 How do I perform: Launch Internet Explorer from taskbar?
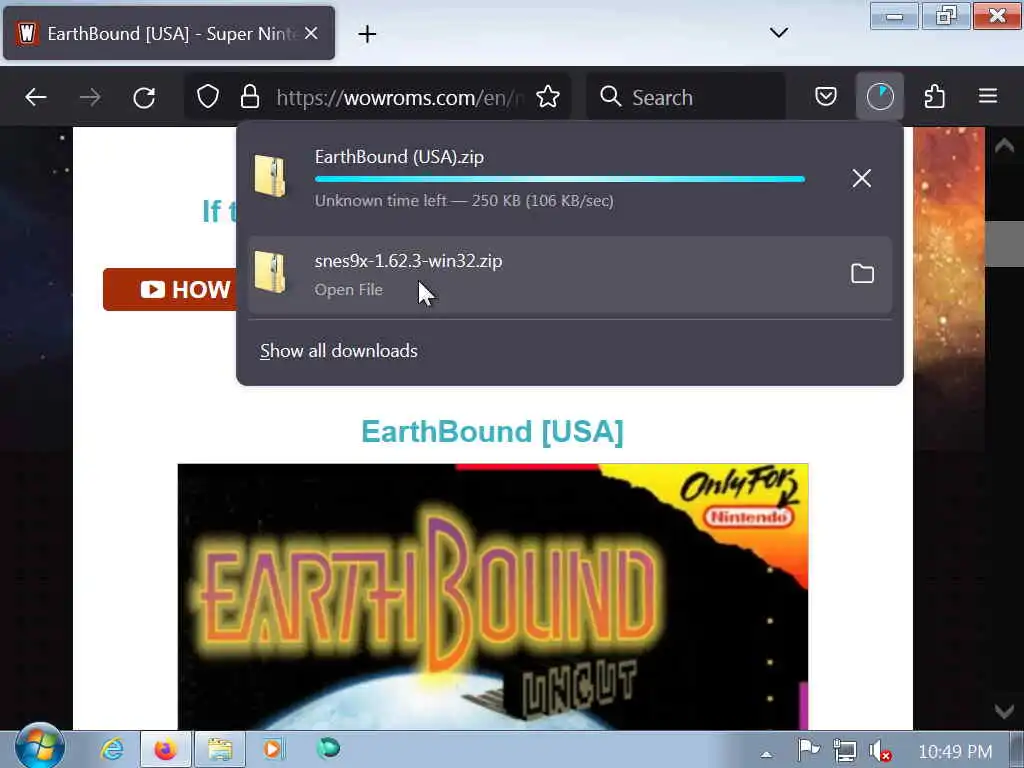coord(112,749)
